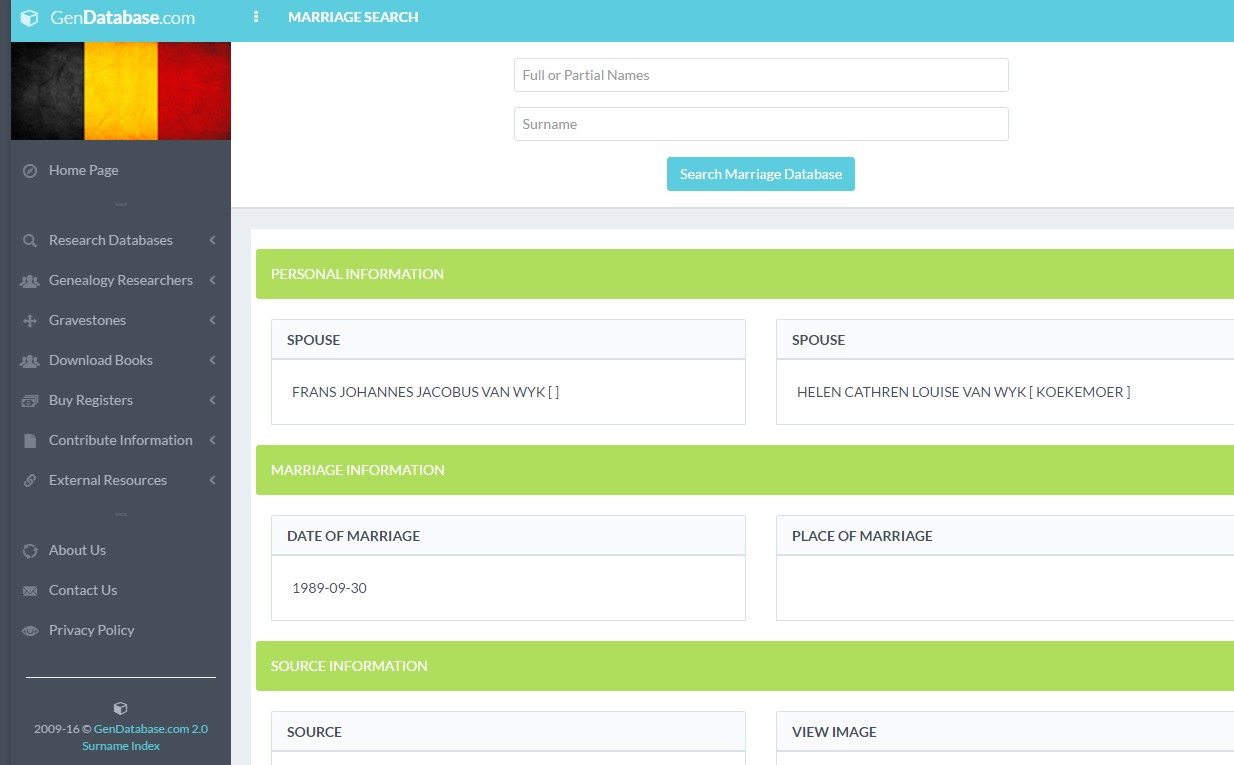This screenshot has width=1234, height=765.
Task: Expand the External Resources submenu arrow
Action: pyautogui.click(x=212, y=480)
